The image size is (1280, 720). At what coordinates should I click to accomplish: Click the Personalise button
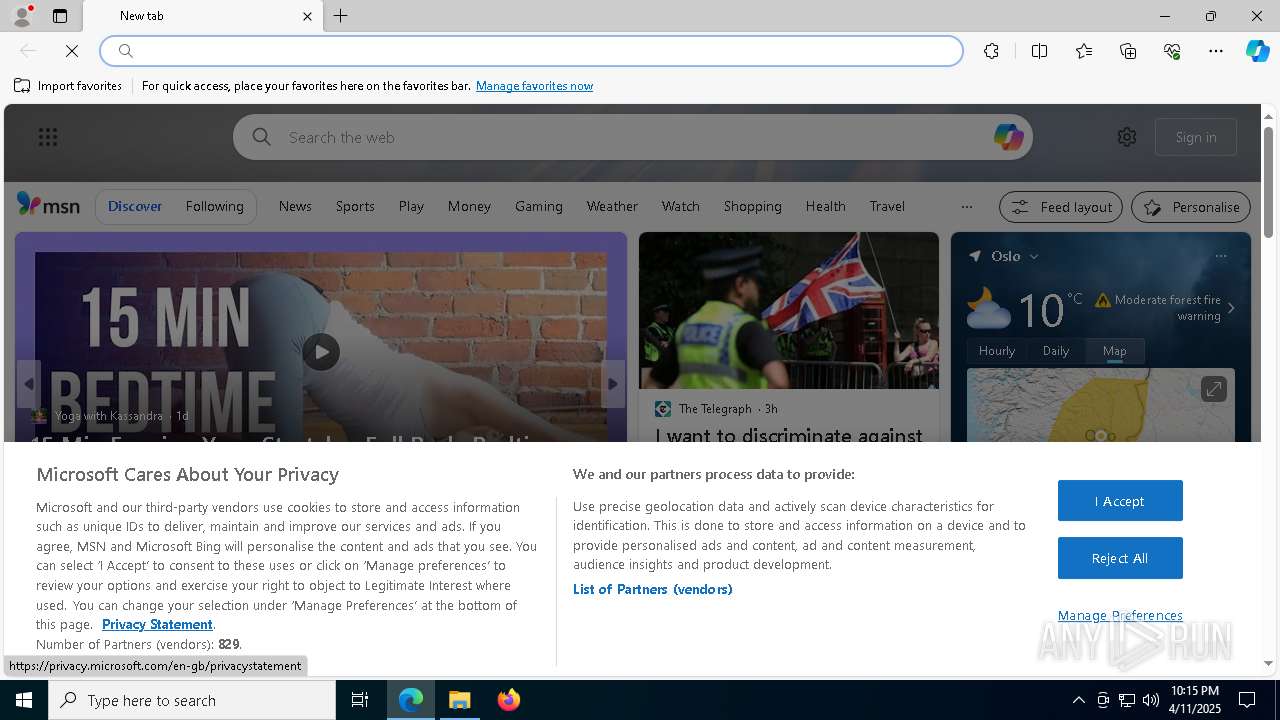1191,207
